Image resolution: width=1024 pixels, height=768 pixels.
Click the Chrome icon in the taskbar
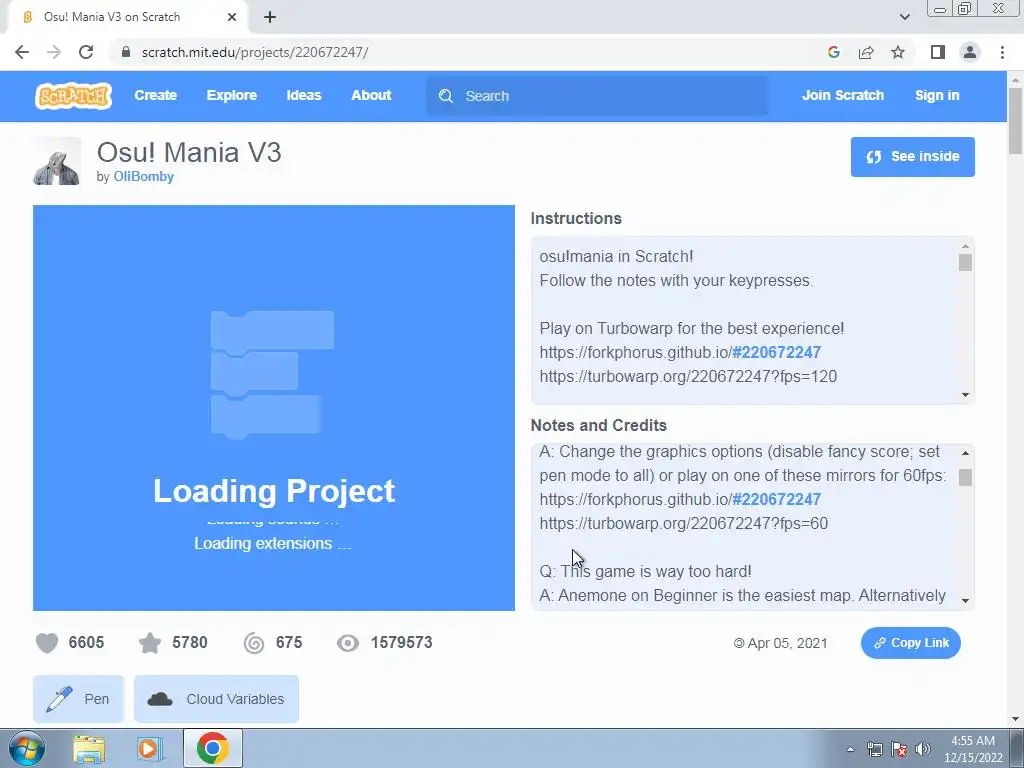(213, 748)
